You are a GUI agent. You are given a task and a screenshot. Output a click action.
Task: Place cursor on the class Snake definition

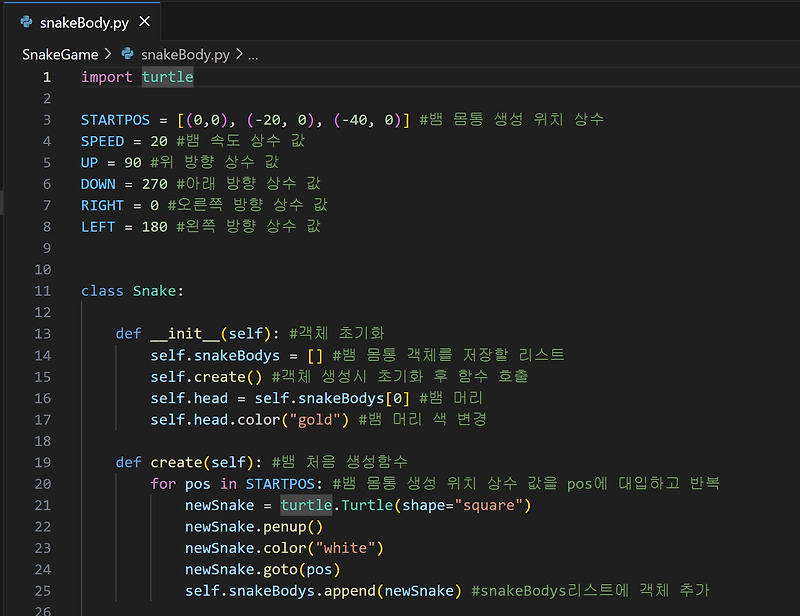[x=127, y=290]
